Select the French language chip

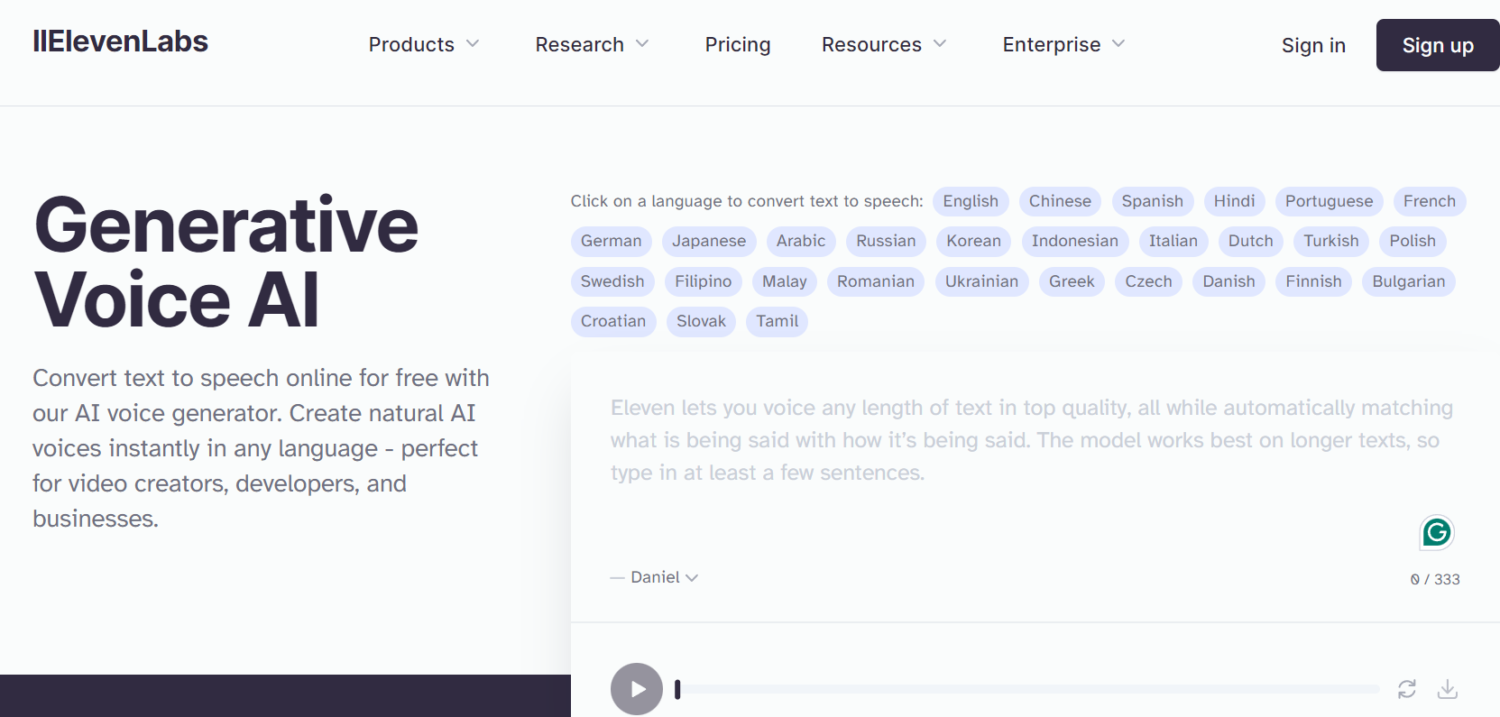click(1428, 201)
